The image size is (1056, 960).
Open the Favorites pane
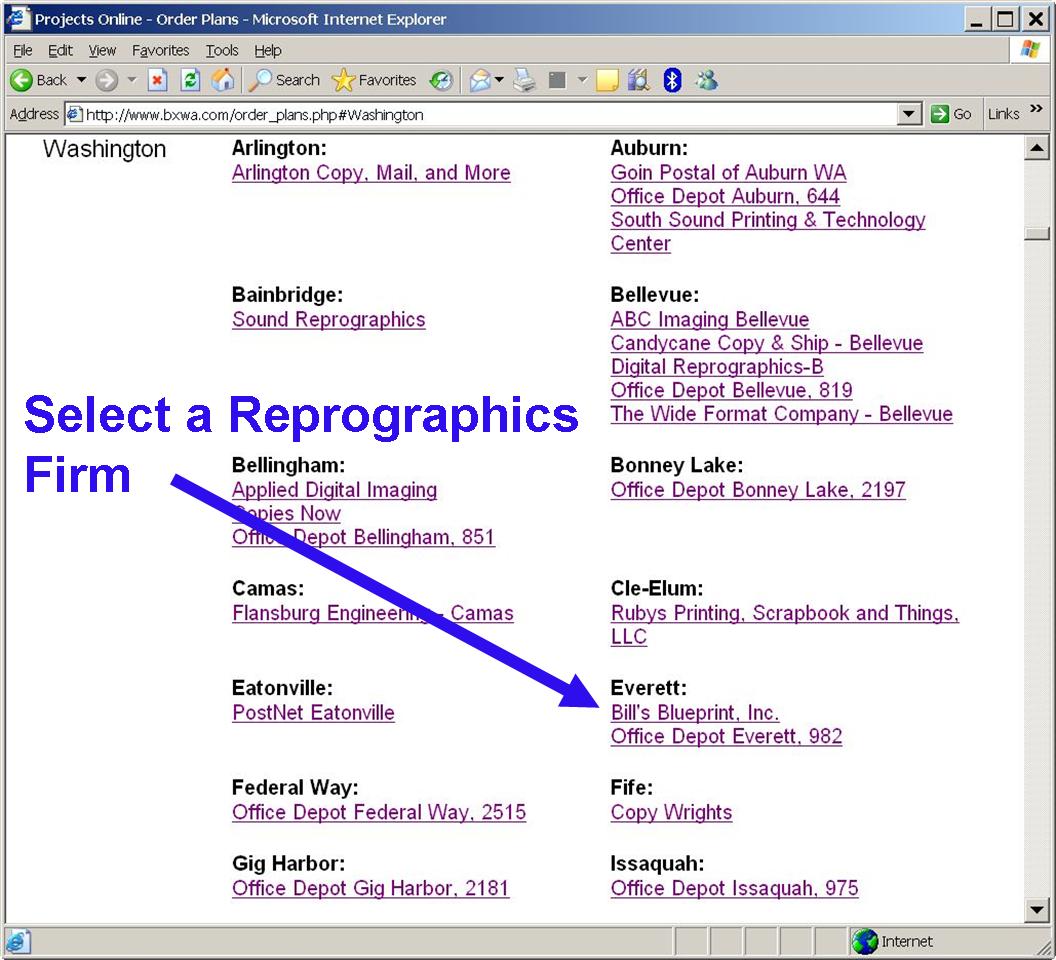point(374,80)
